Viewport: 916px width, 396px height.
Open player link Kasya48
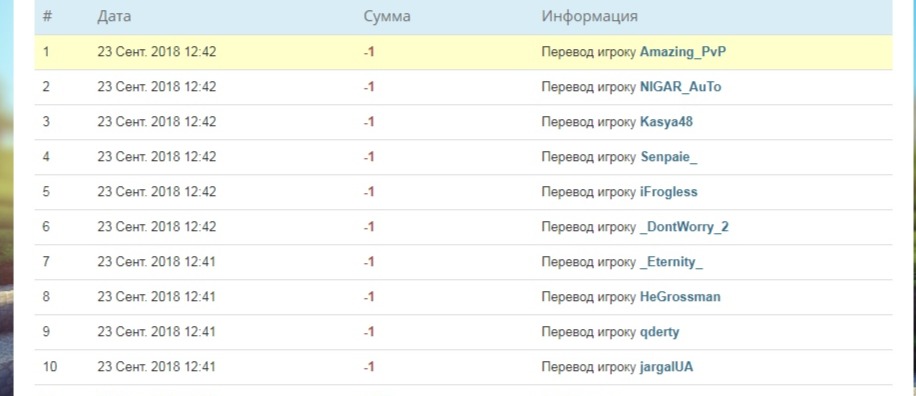667,122
